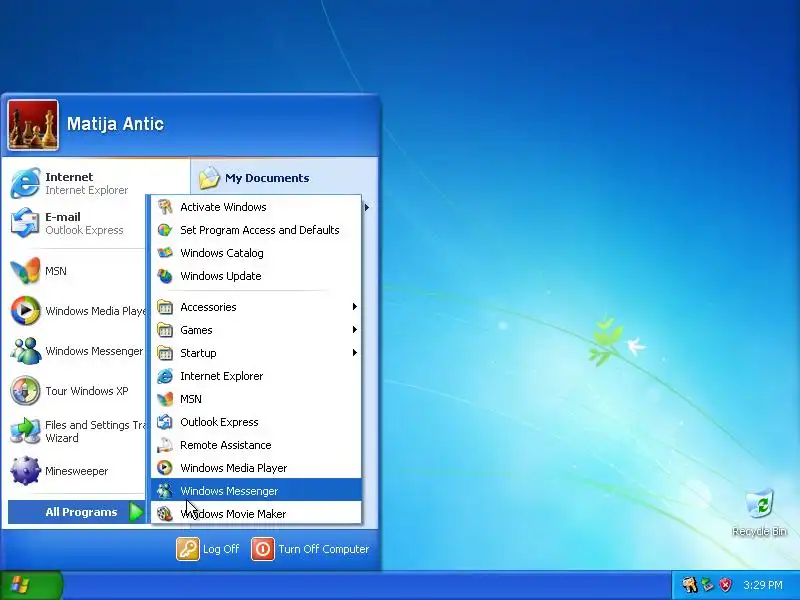Click the Startup folder icon

[165, 353]
